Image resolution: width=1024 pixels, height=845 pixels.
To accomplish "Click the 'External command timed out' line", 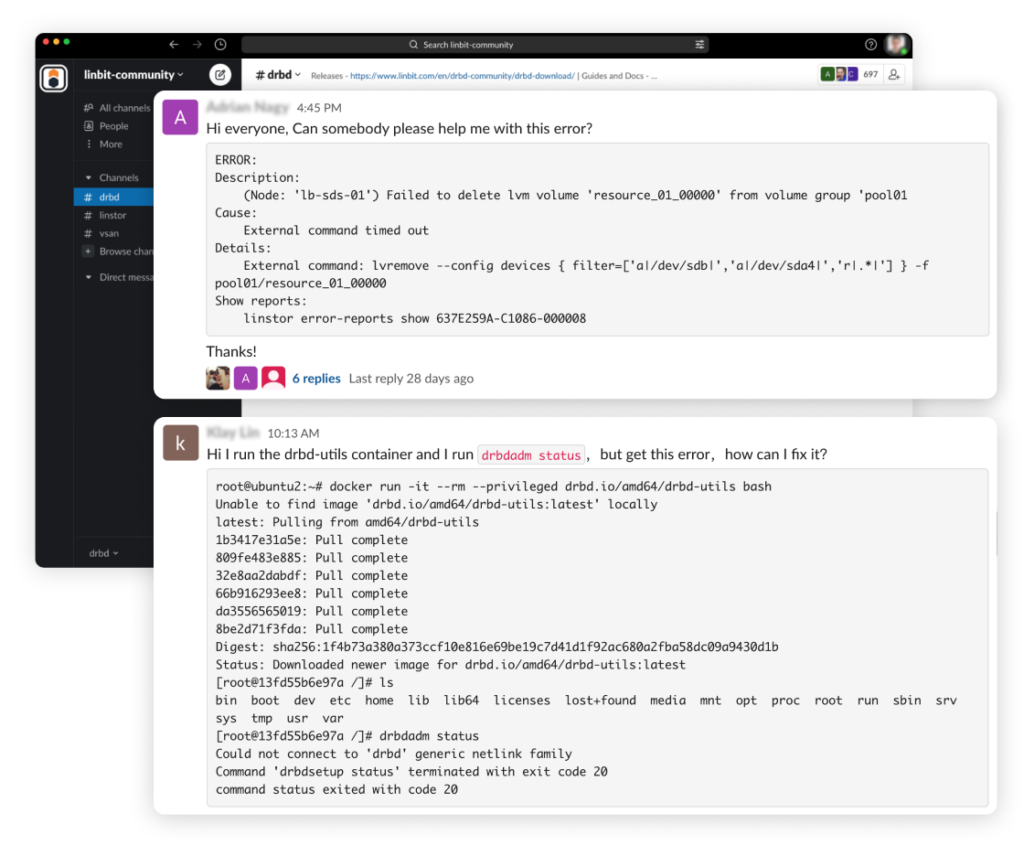I will pos(336,231).
